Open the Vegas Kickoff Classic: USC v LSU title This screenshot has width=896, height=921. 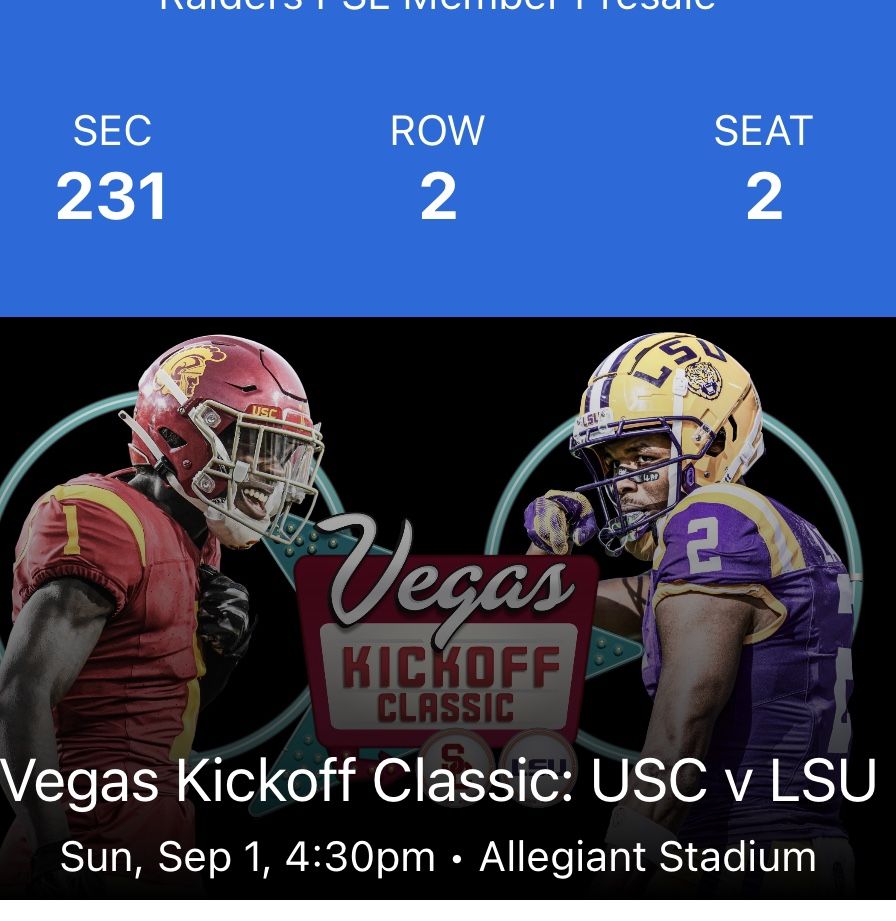440,781
